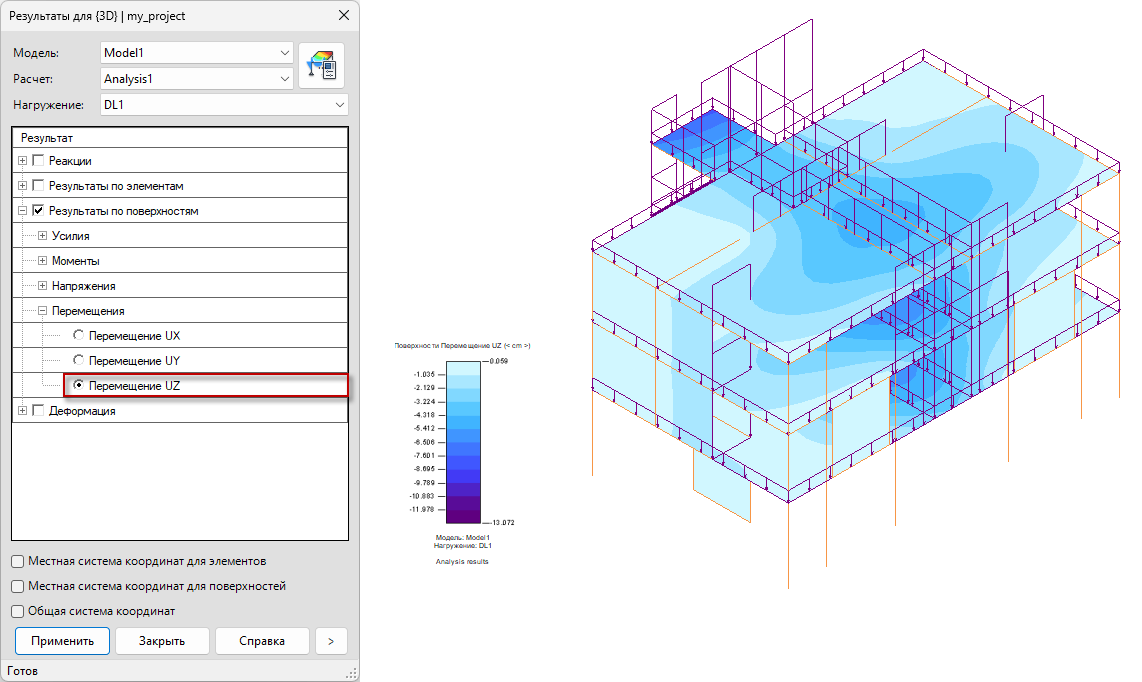Image resolution: width=1142 pixels, height=682 pixels.
Task: Open the Расчет Analysis1 dropdown
Action: coord(197,79)
